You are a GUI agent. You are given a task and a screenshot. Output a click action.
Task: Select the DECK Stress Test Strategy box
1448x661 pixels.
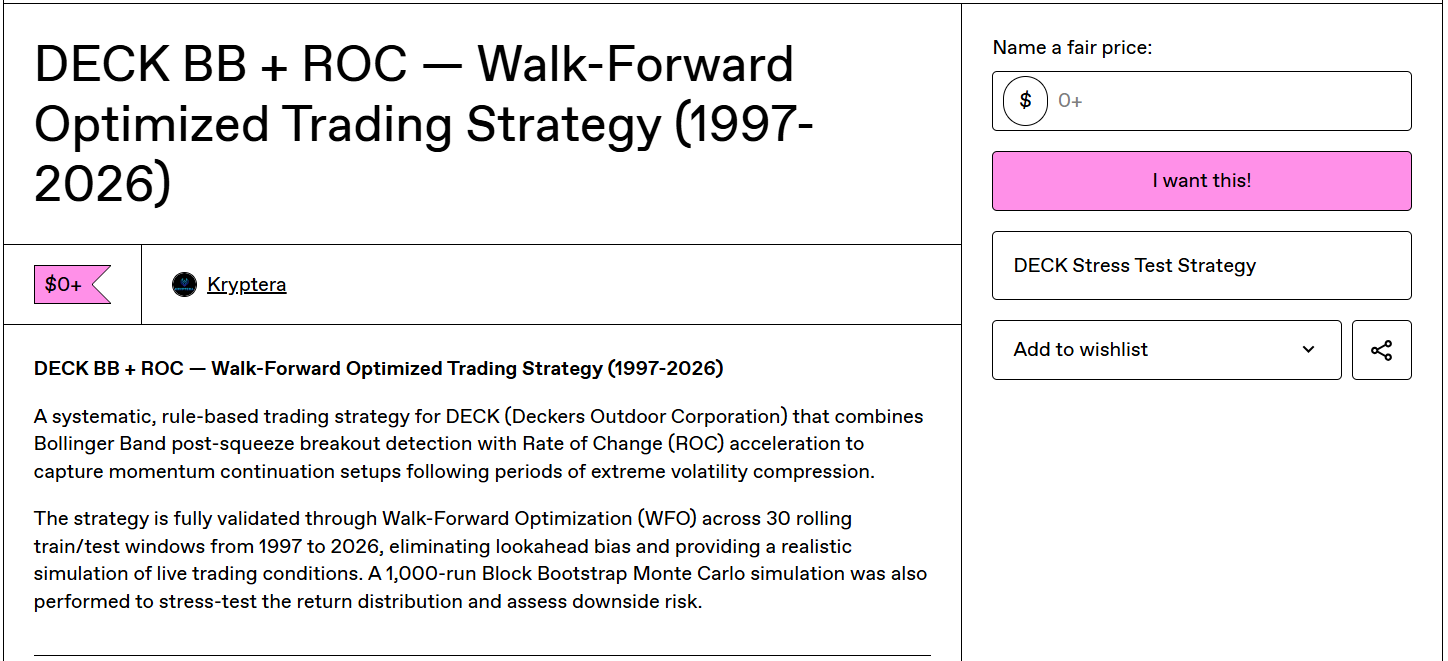click(x=1201, y=266)
